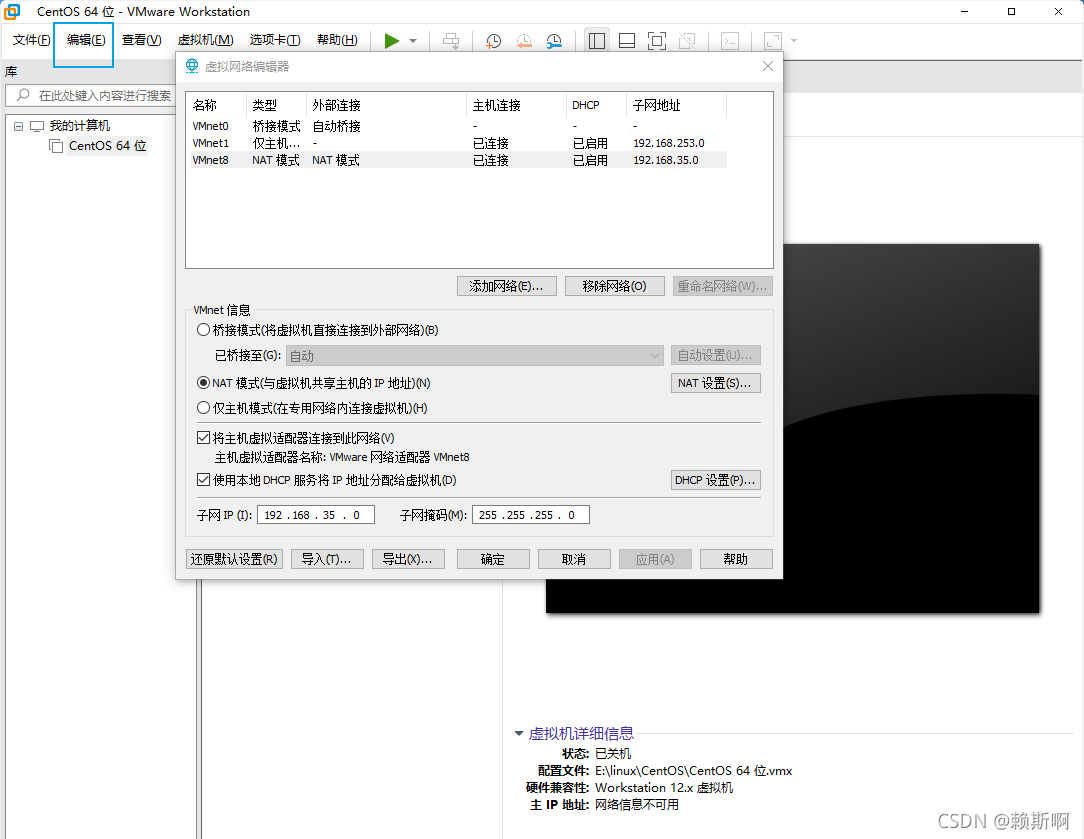Click the full screen mode icon
The height and width of the screenshot is (839, 1084).
[657, 41]
